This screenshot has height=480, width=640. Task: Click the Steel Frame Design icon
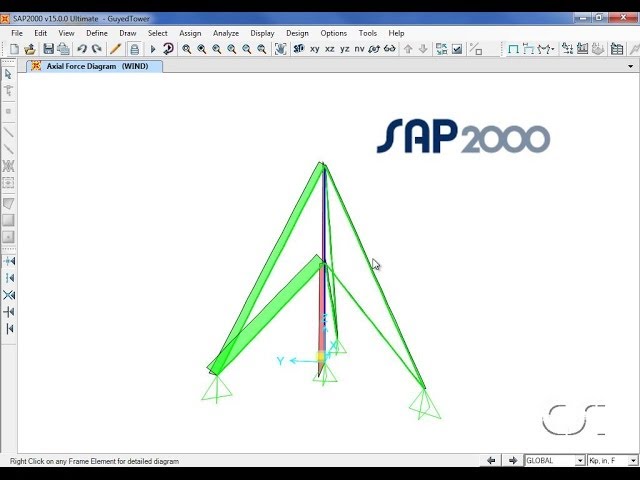click(582, 49)
